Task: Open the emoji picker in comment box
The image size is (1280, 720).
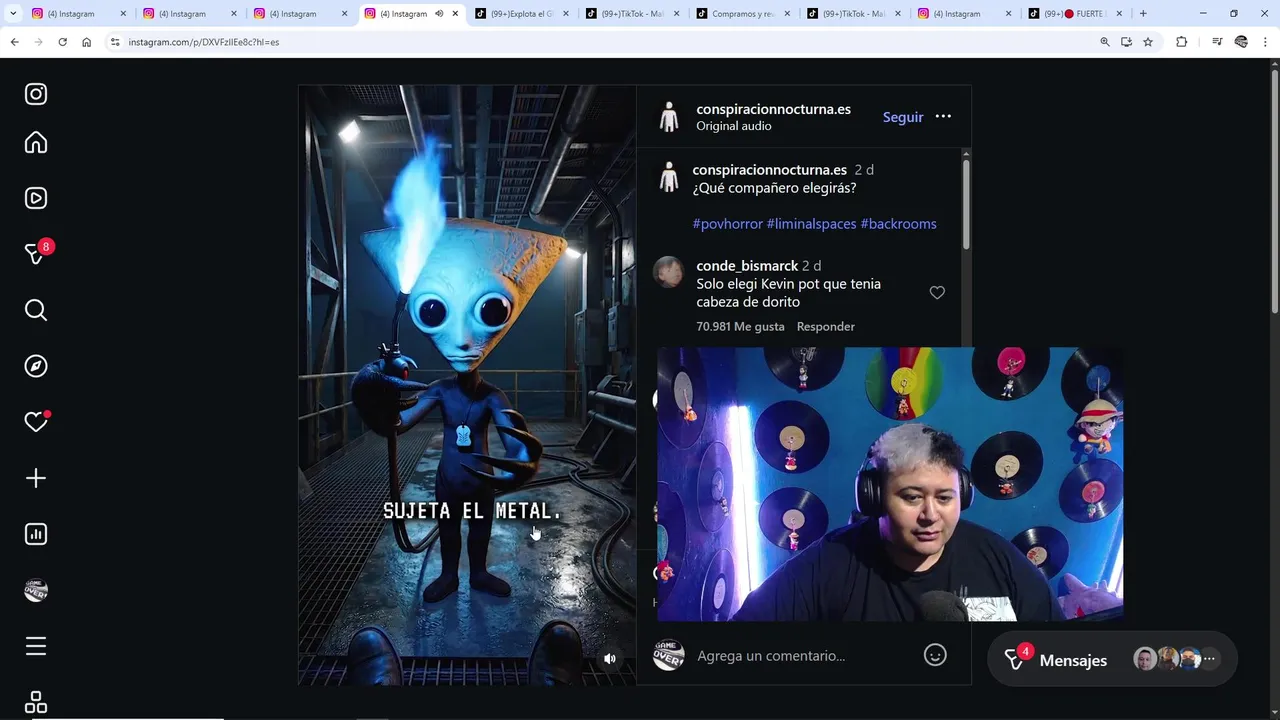Action: (x=935, y=655)
